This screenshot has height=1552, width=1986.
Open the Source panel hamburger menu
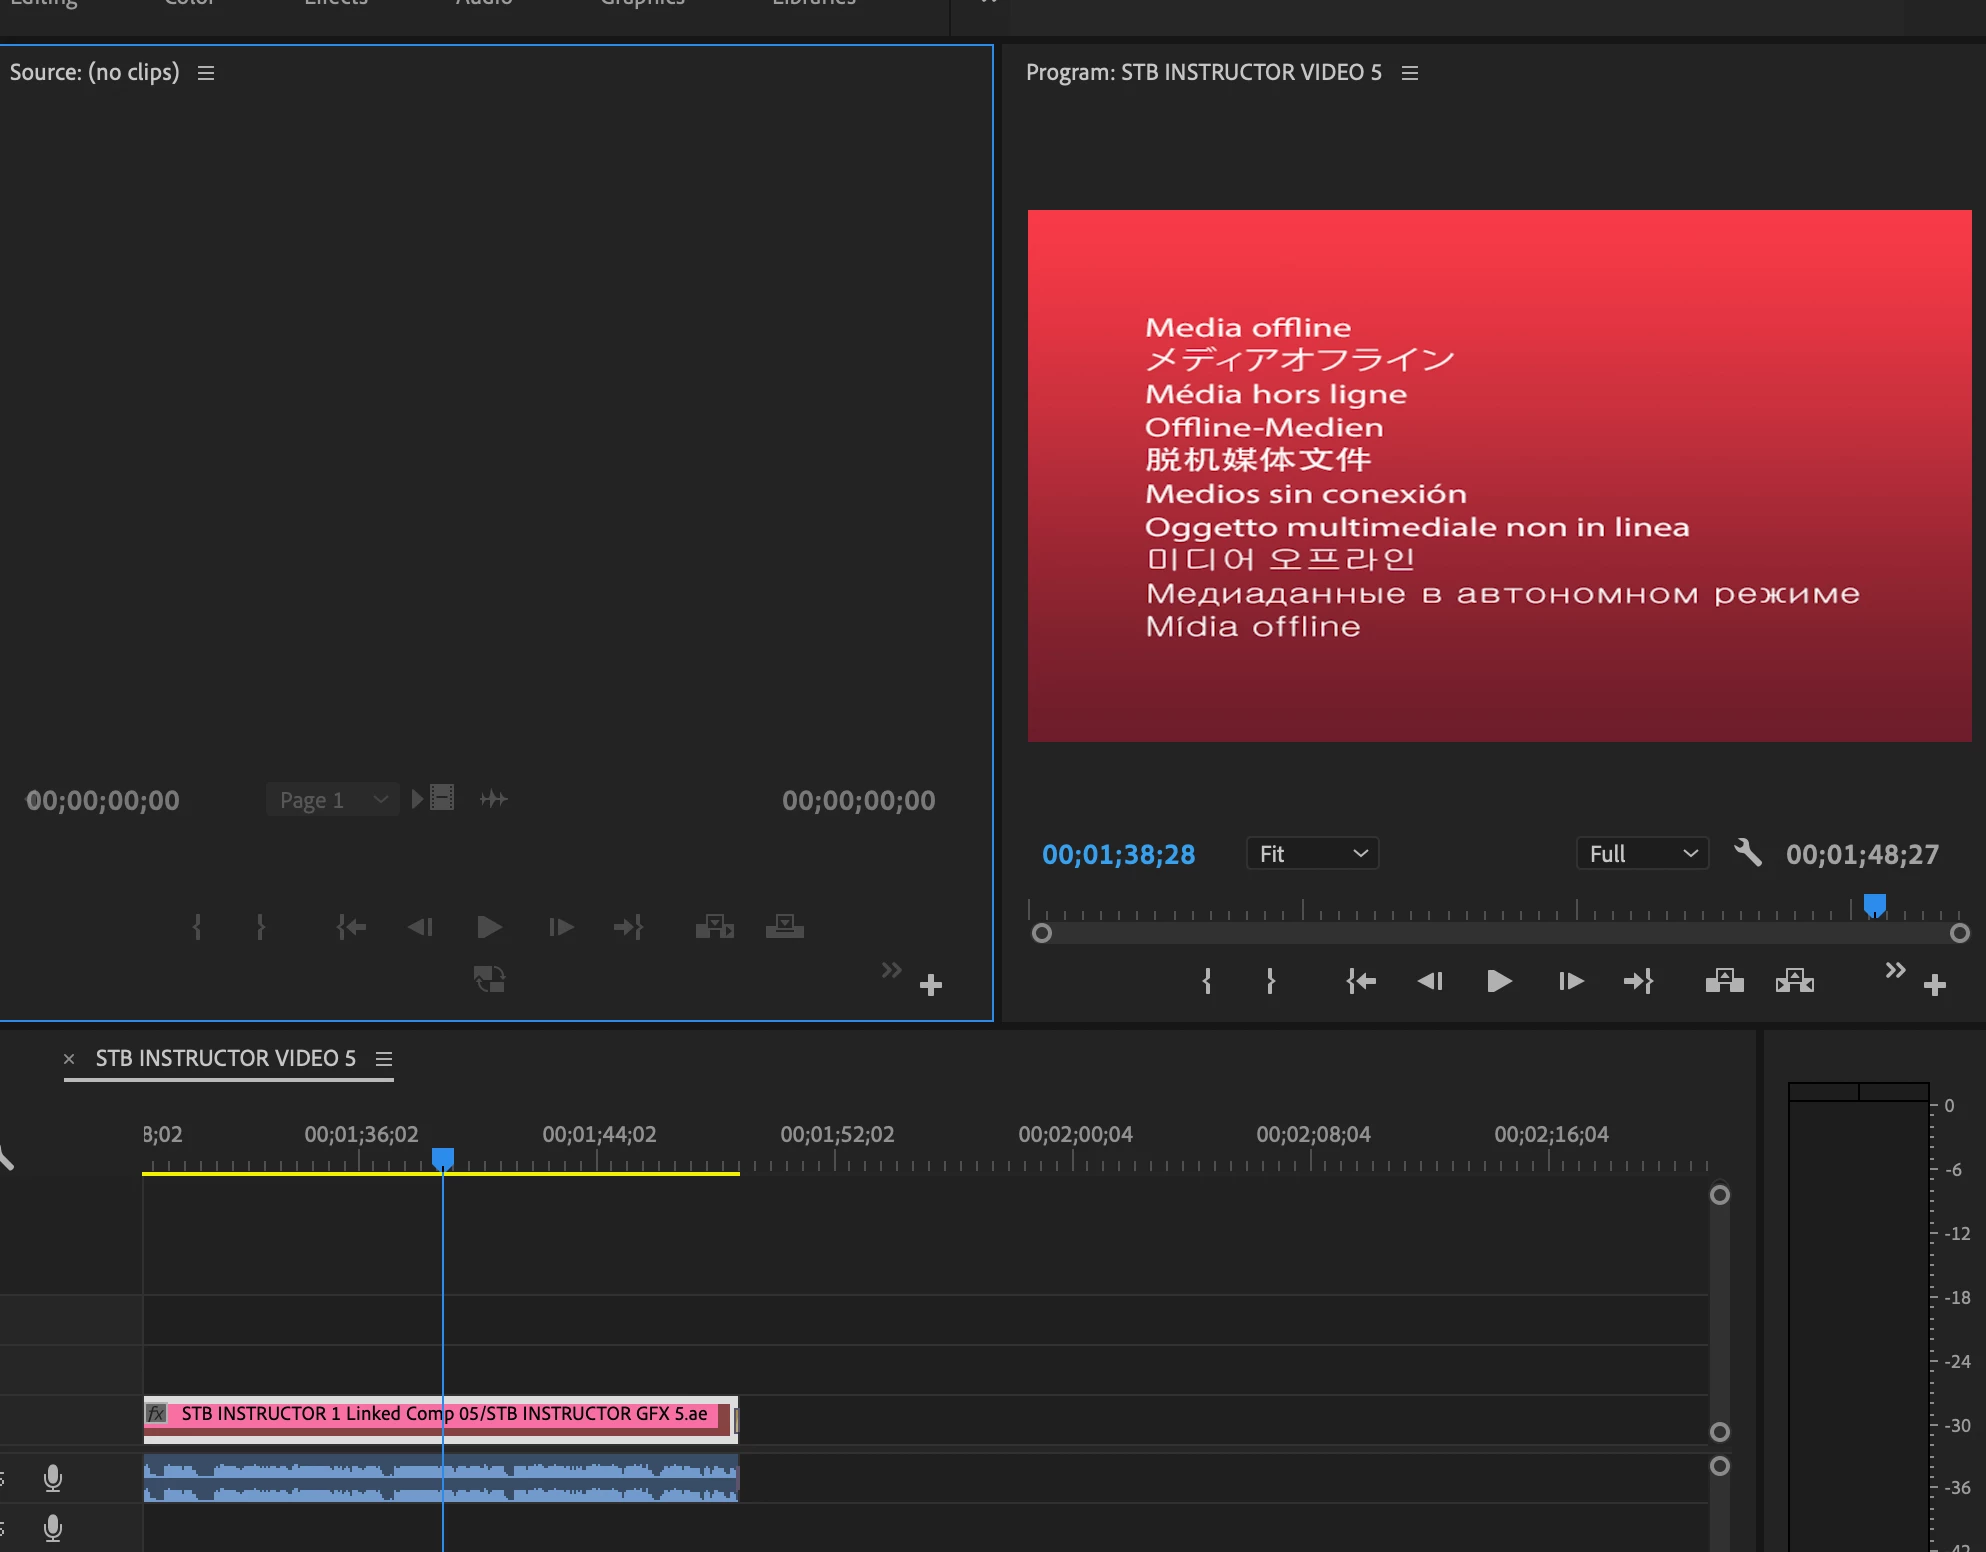[x=206, y=73]
